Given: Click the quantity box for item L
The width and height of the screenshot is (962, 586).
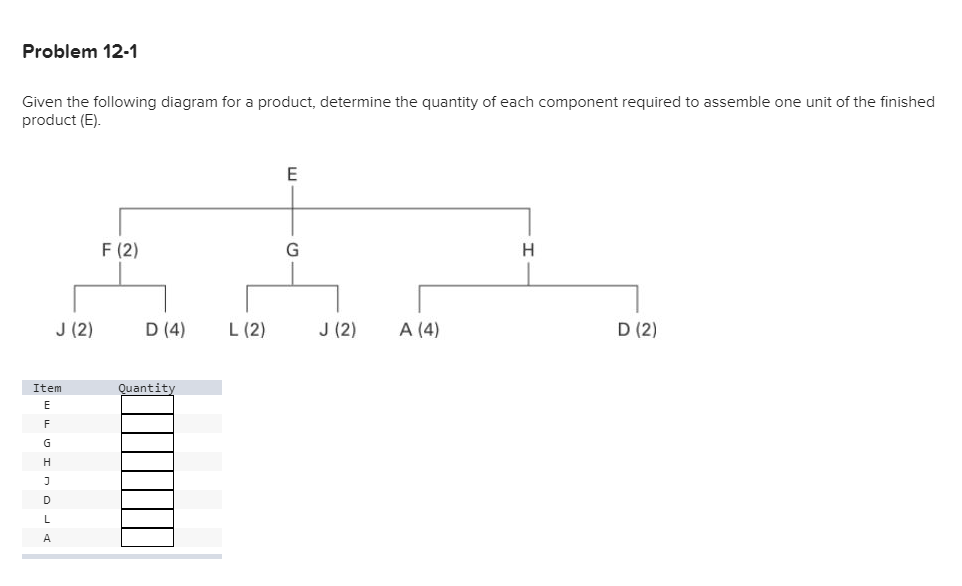Looking at the screenshot, I should [145, 518].
